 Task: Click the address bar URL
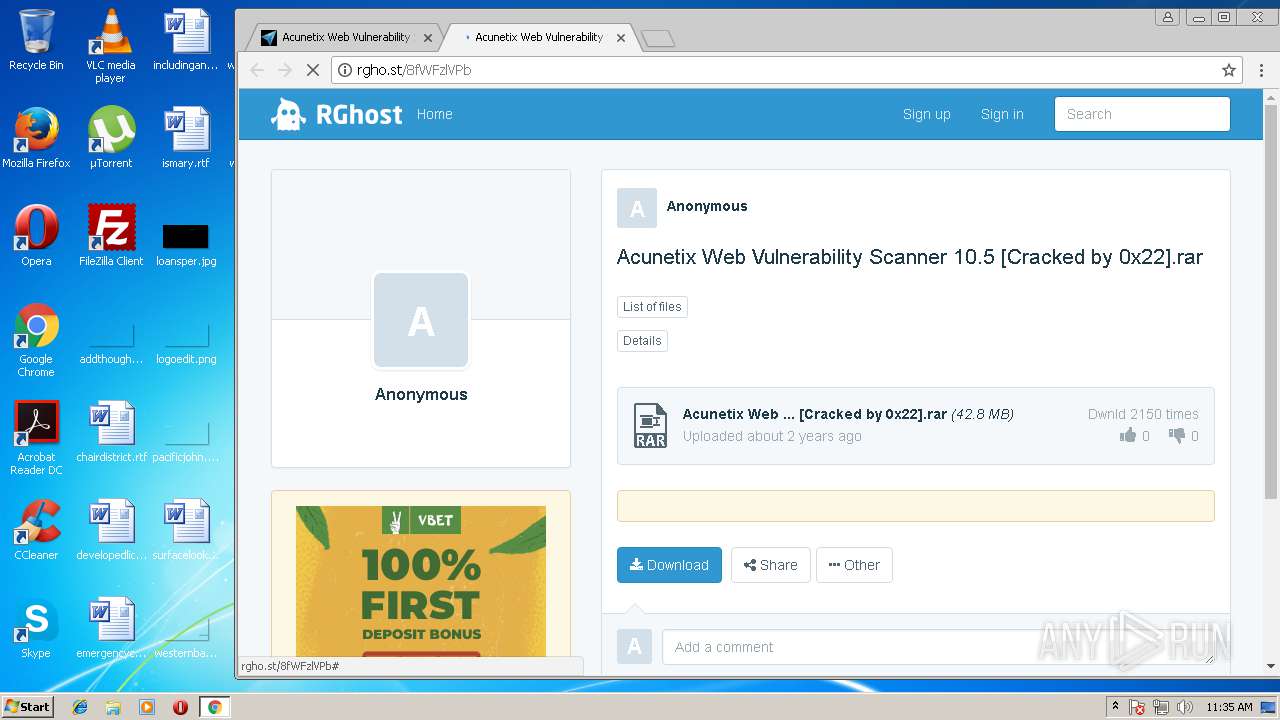click(x=414, y=70)
